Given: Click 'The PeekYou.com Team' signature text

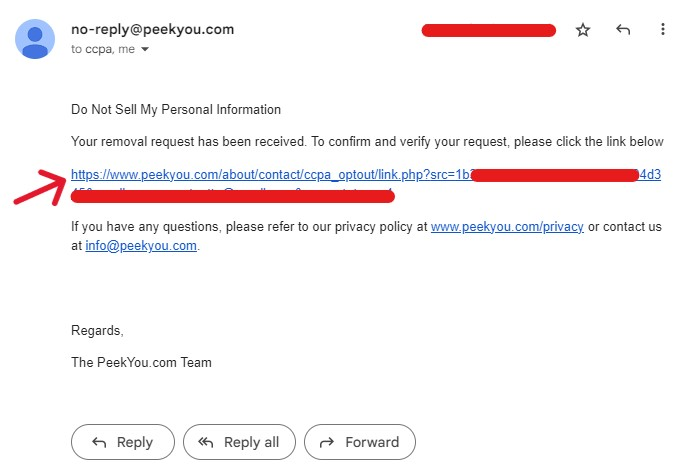Looking at the screenshot, I should coord(141,362).
